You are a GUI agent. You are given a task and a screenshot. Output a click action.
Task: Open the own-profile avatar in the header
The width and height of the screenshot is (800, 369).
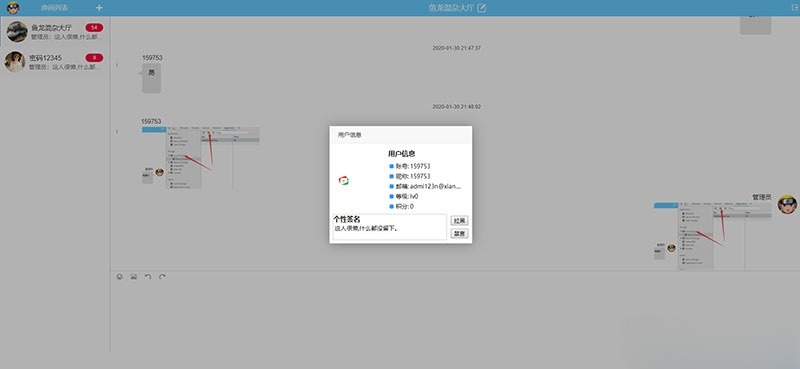(x=13, y=8)
